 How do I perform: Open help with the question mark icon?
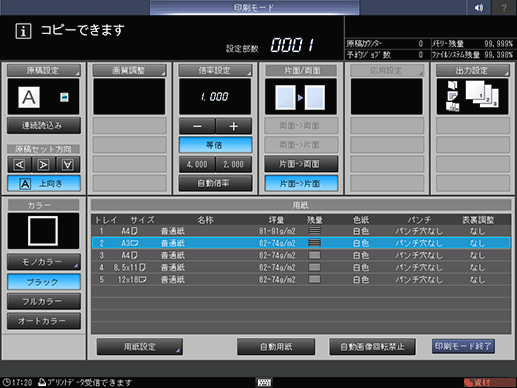click(x=504, y=7)
